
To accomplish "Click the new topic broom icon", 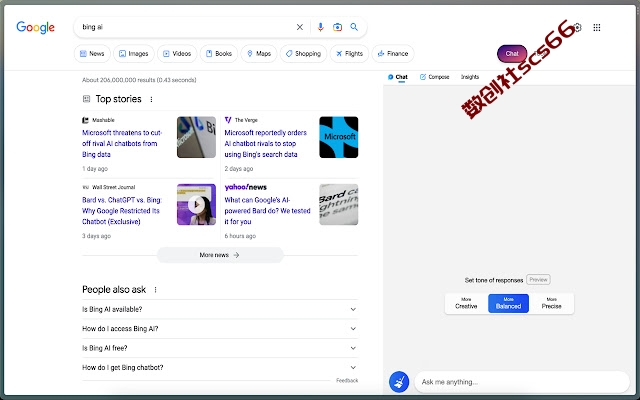I will pos(399,382).
